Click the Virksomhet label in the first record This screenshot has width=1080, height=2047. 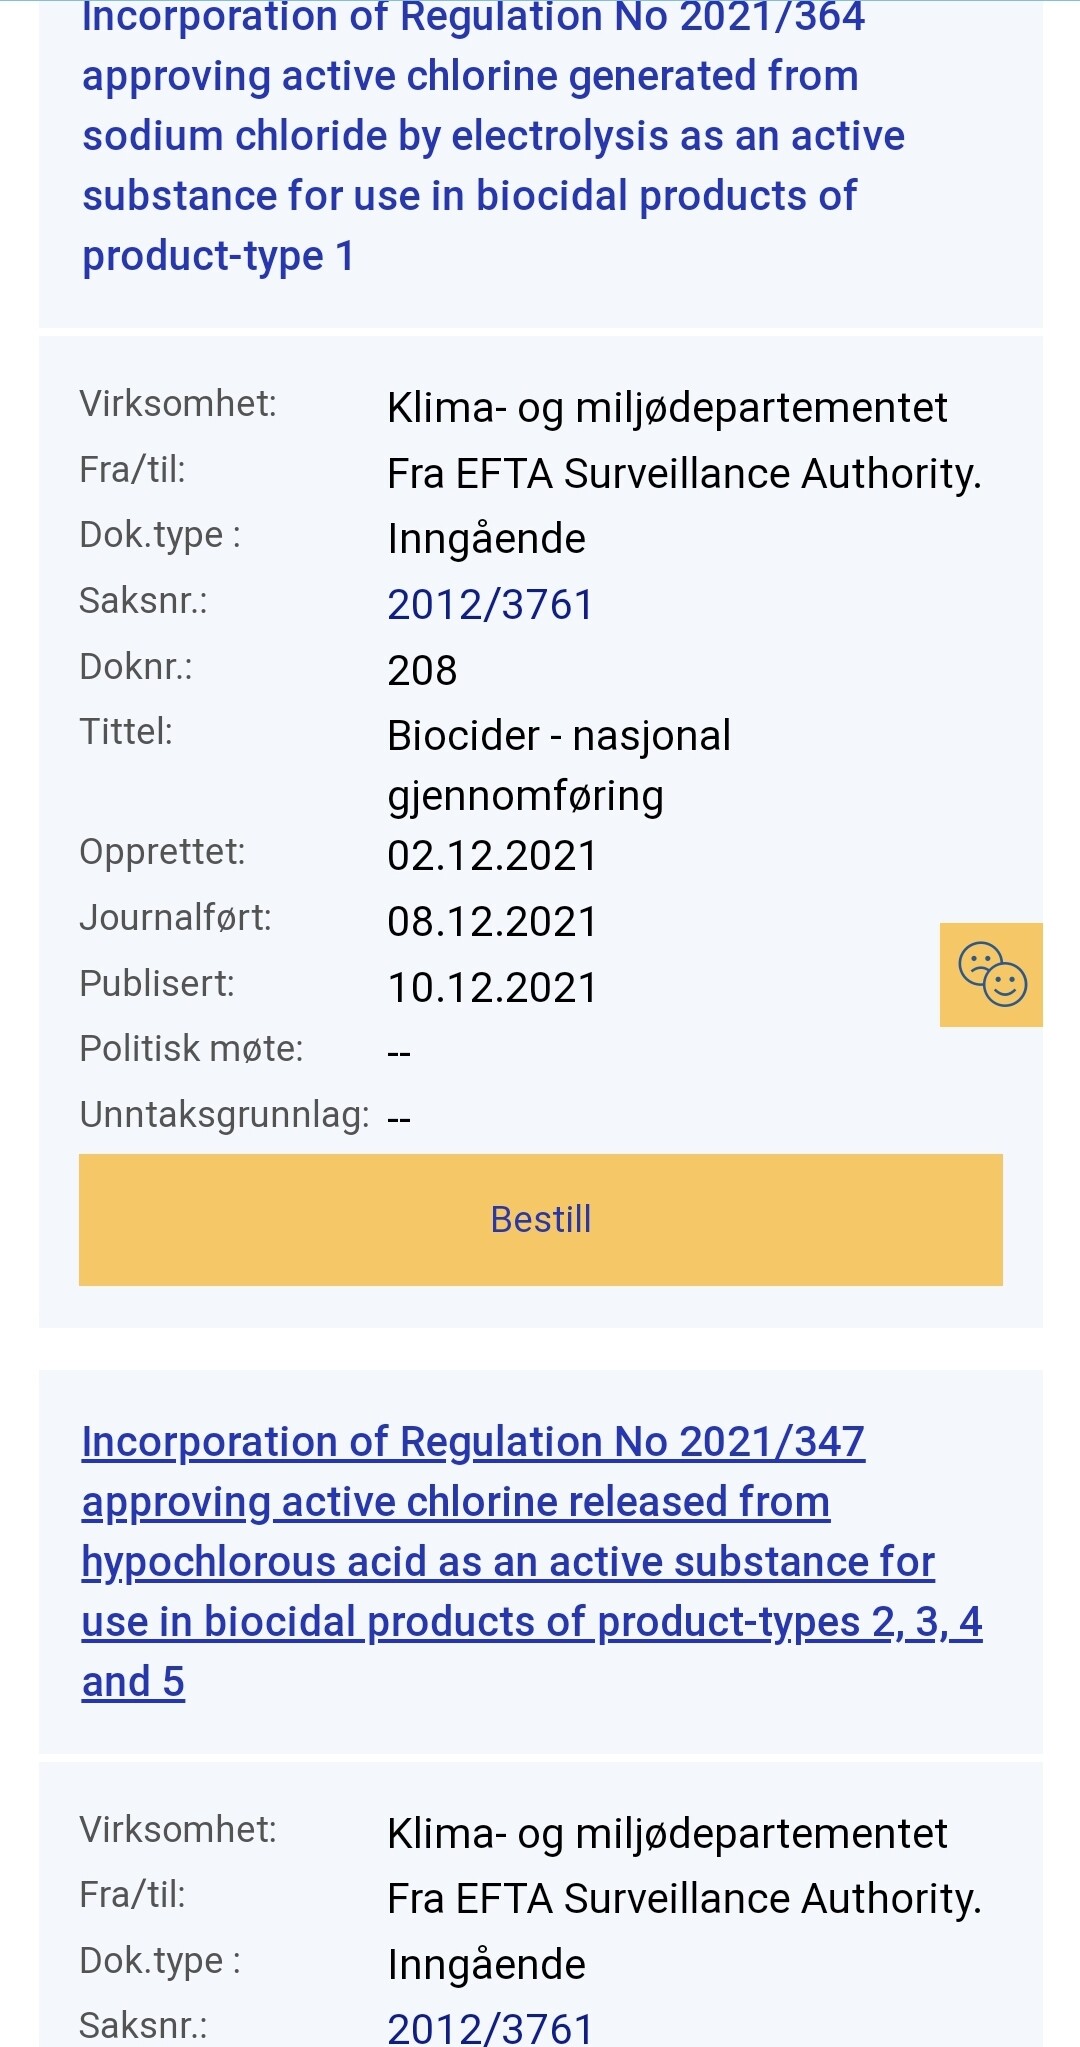pyautogui.click(x=178, y=404)
